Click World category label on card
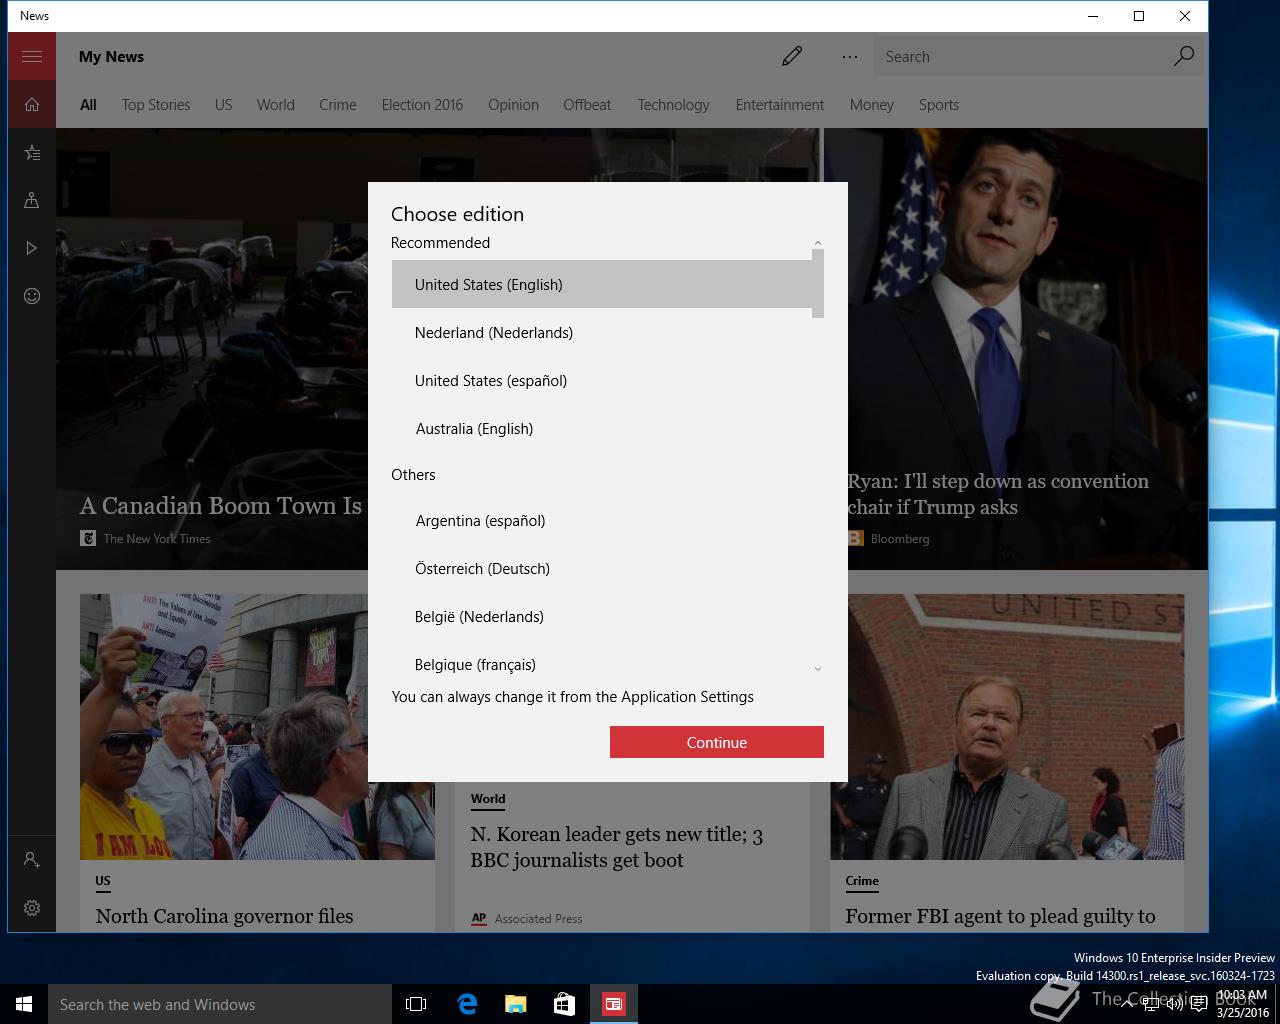 (x=488, y=799)
